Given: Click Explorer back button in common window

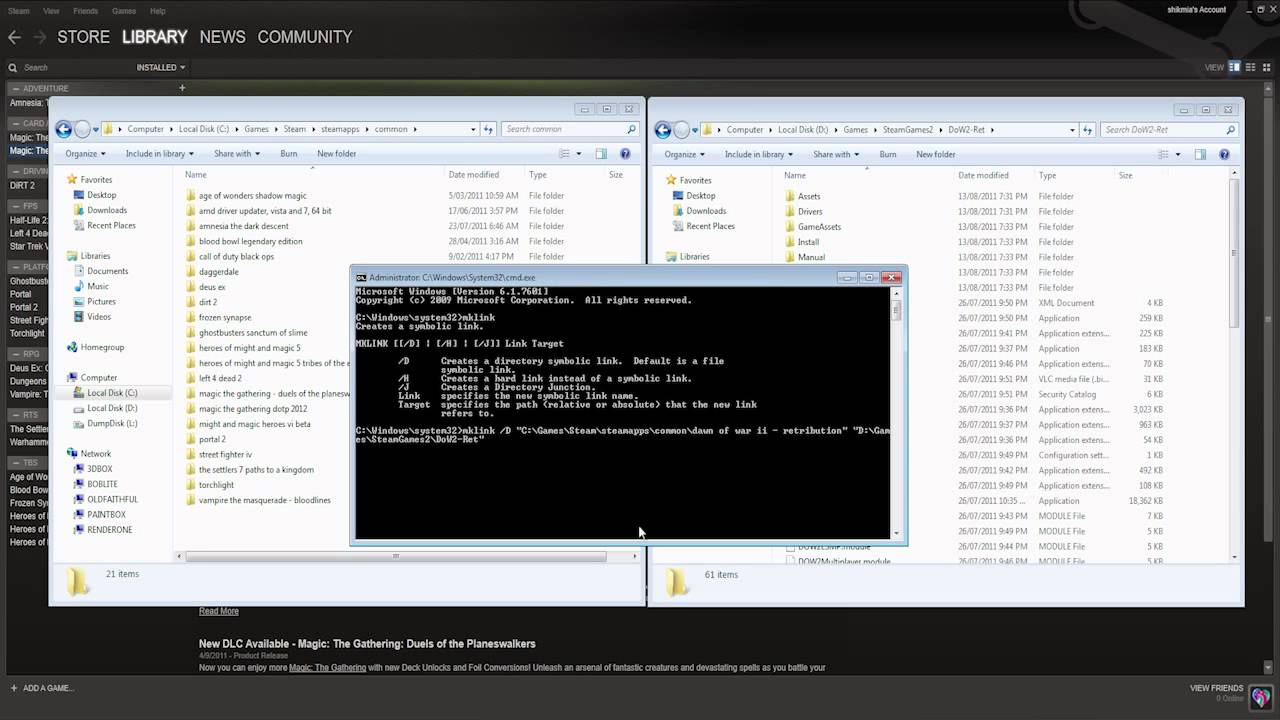Looking at the screenshot, I should [64, 129].
